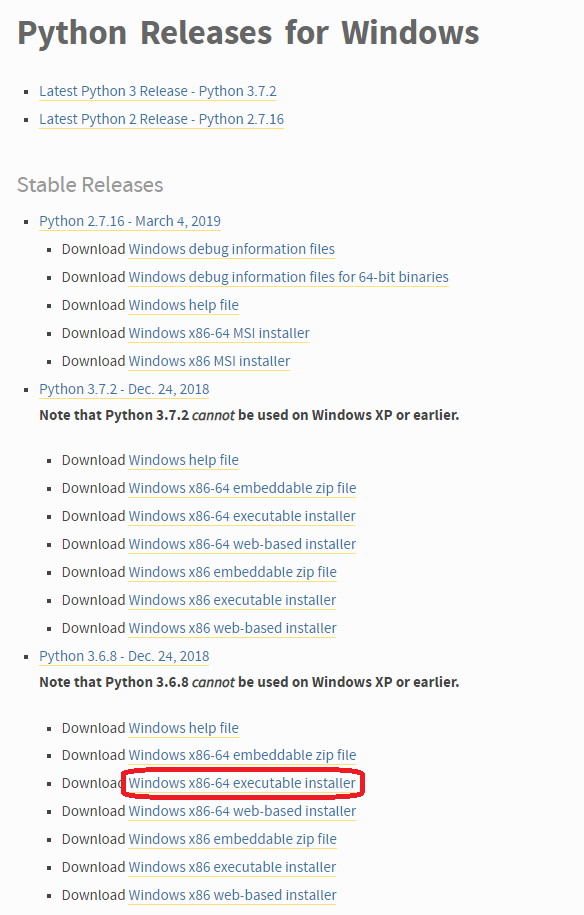This screenshot has width=584, height=915.
Task: Select Python 3.7.2 x86-64 web-based installer
Action: tap(242, 544)
